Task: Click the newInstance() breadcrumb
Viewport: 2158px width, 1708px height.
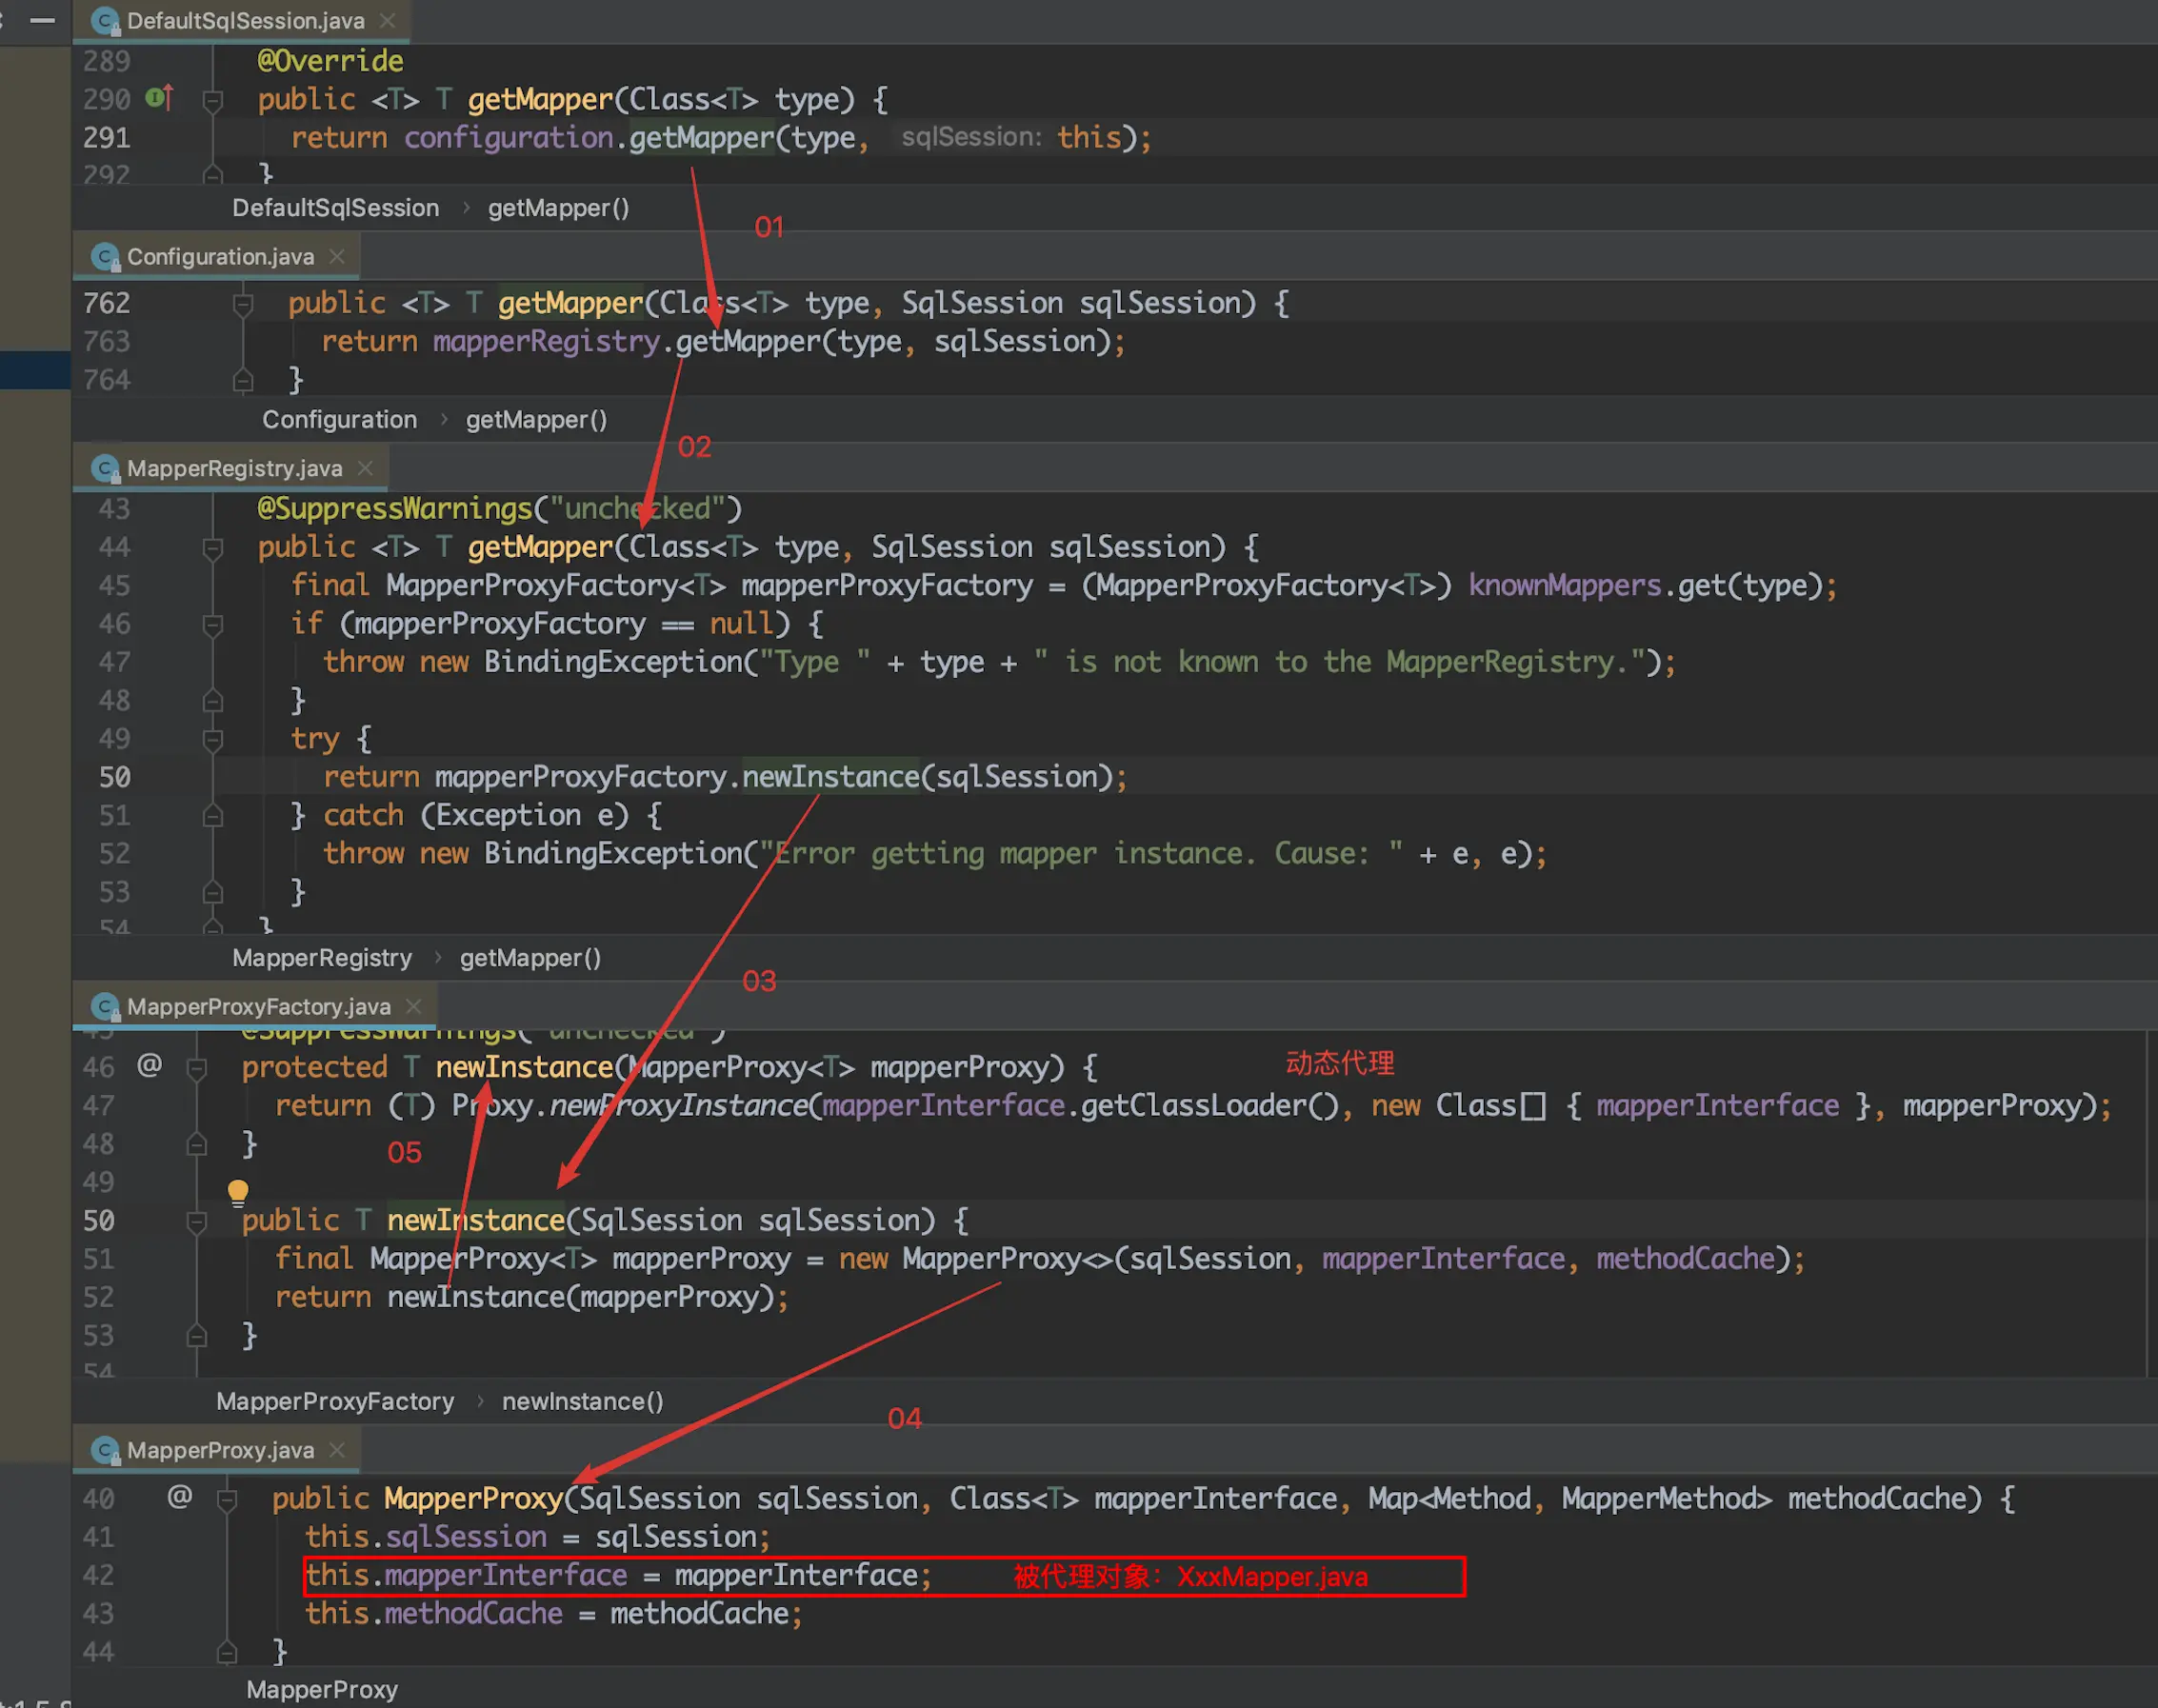Action: click(x=582, y=1401)
